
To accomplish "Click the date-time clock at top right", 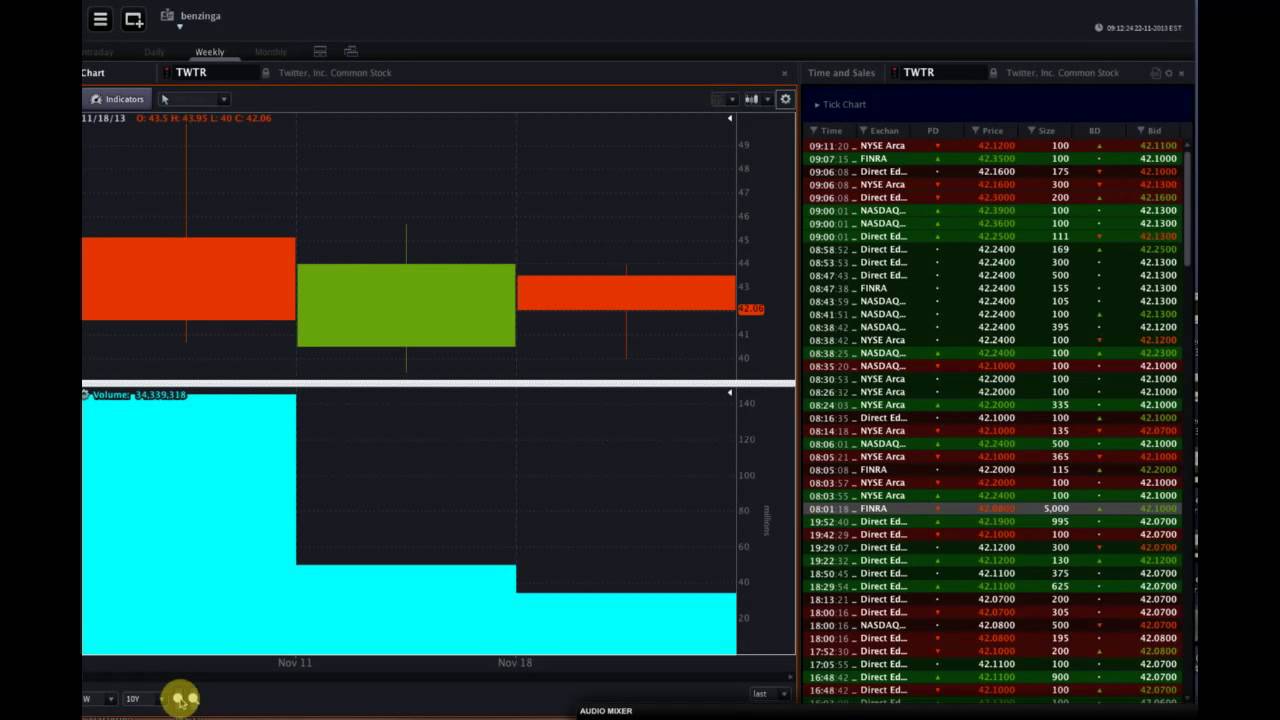I will (x=1139, y=28).
